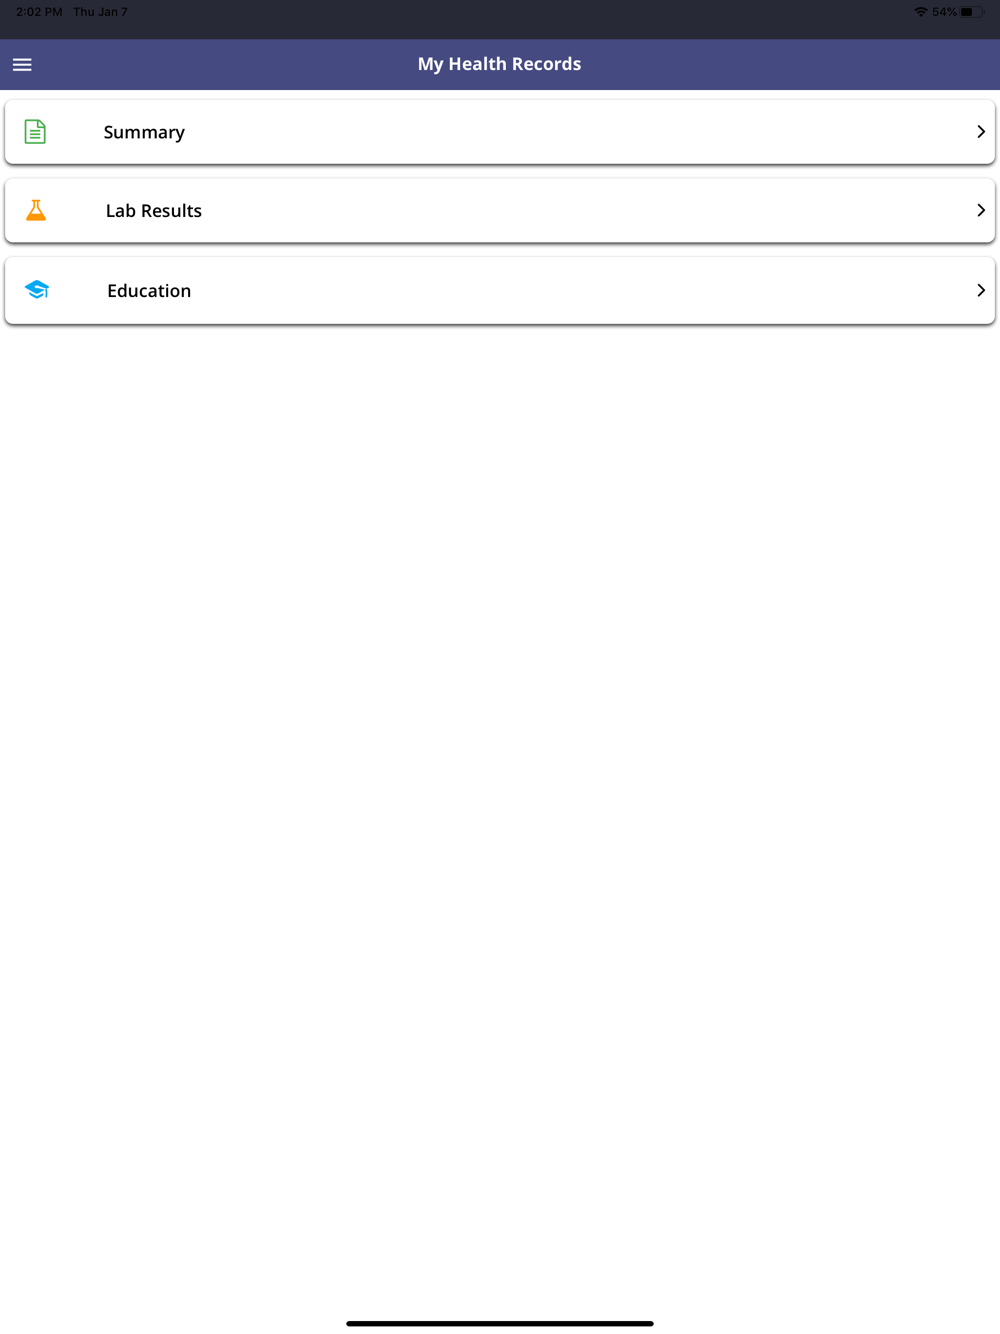Viewport: 1000px width, 1334px height.
Task: Open the Lab Results label
Action: coord(154,211)
